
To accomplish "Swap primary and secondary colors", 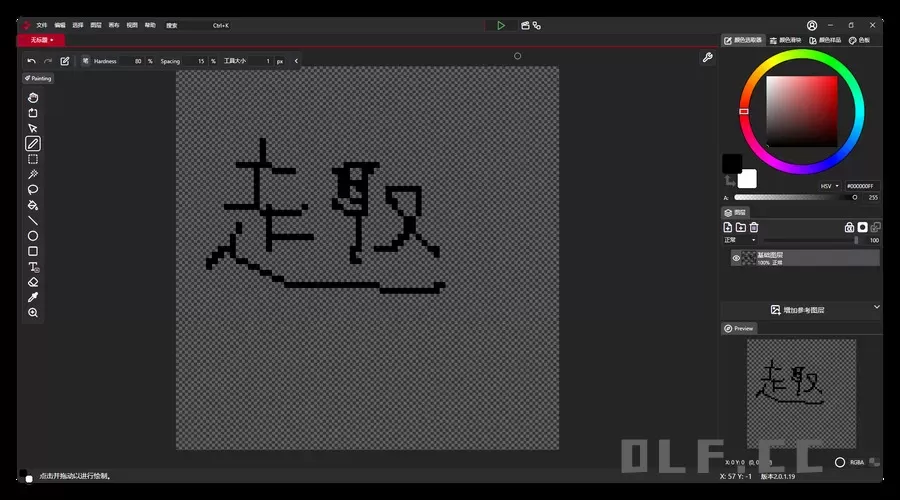I will pyautogui.click(x=730, y=181).
